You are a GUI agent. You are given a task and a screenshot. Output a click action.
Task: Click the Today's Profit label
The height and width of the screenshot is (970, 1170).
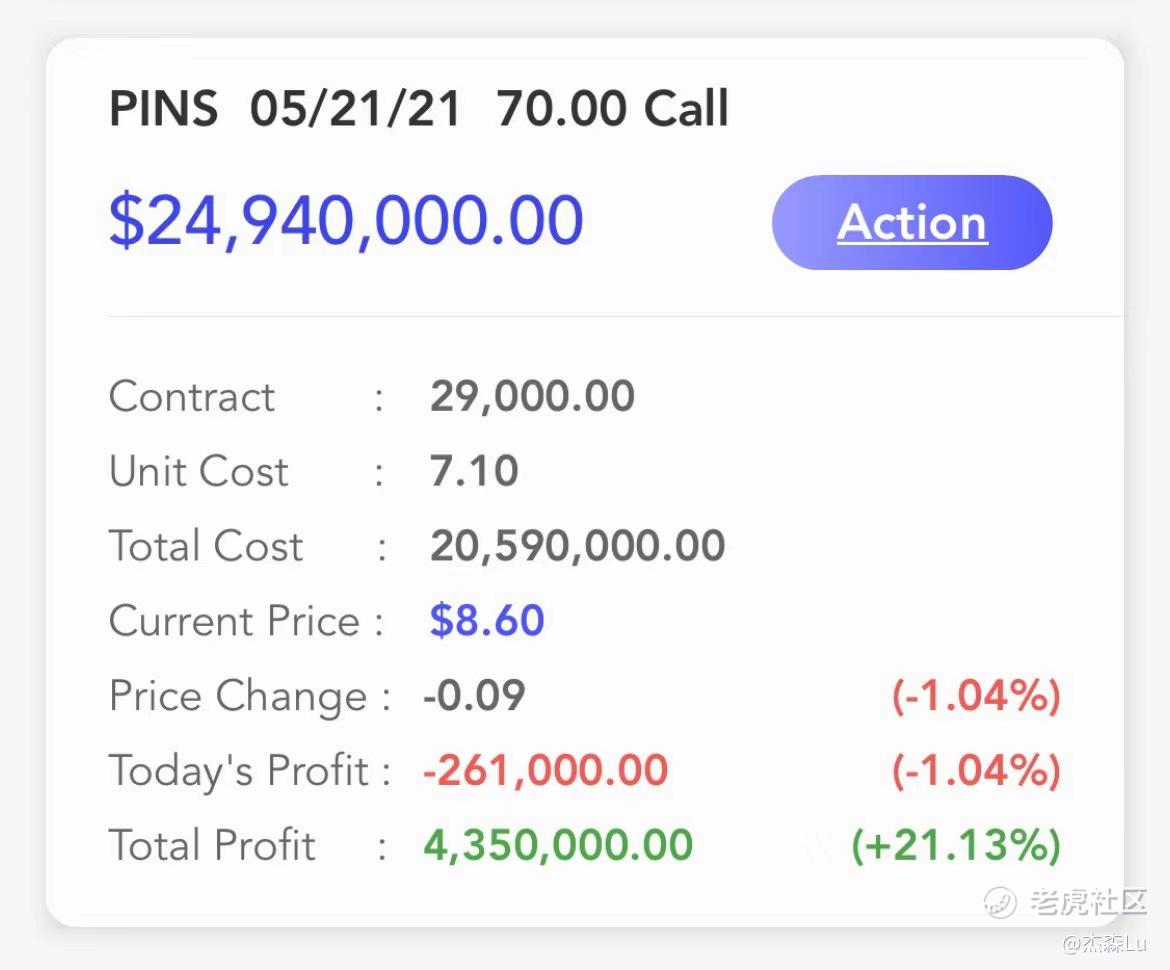point(239,770)
